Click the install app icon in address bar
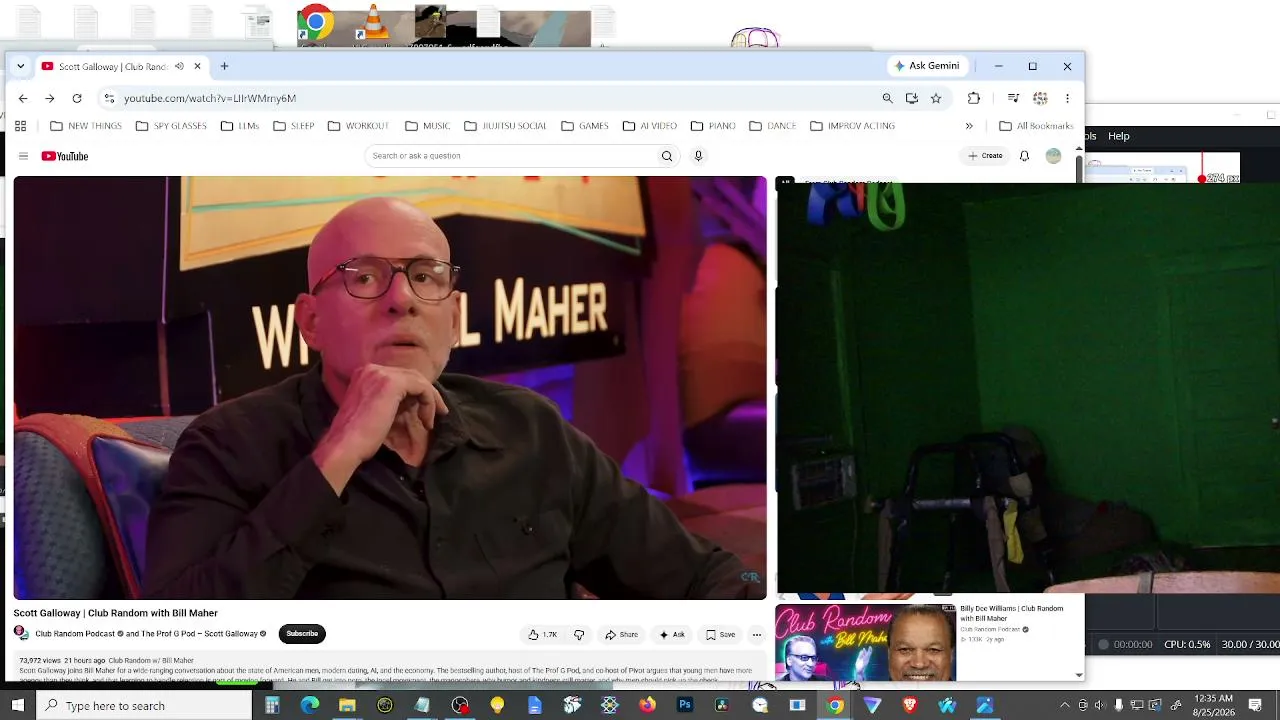 tap(912, 98)
